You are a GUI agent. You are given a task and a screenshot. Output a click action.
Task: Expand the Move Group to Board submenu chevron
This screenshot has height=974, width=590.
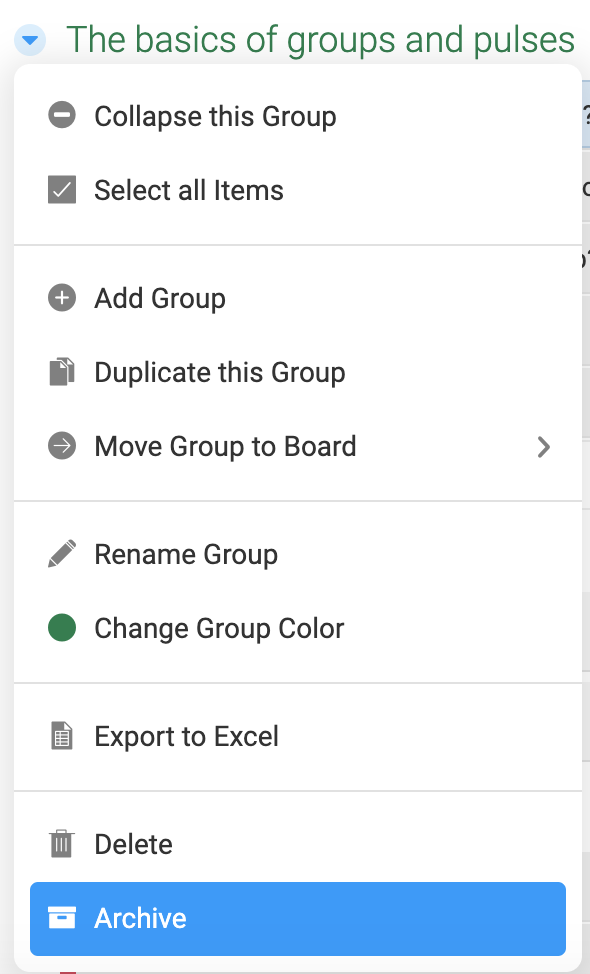pos(543,446)
